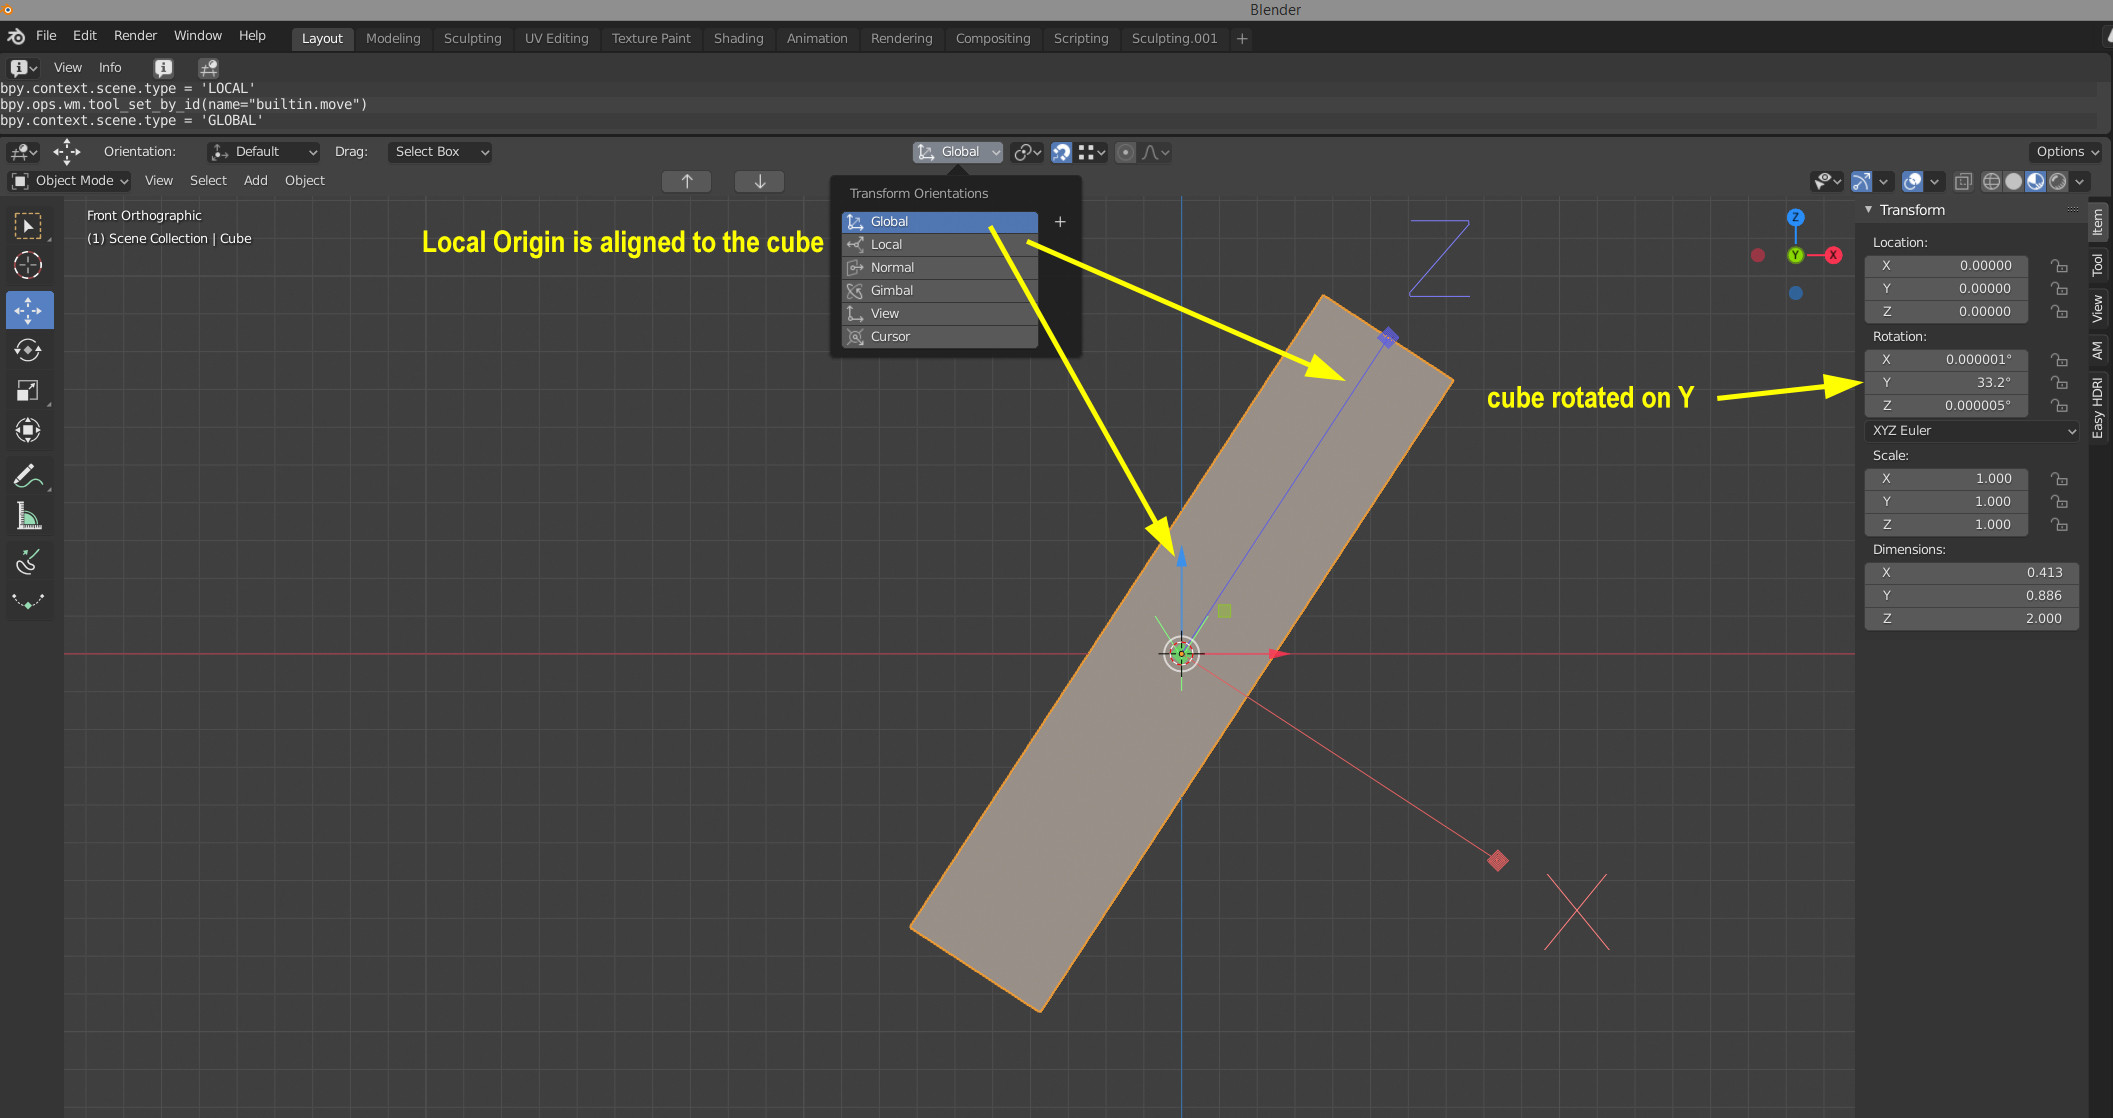
Task: Open the Global transform orientation dropdown
Action: point(957,152)
